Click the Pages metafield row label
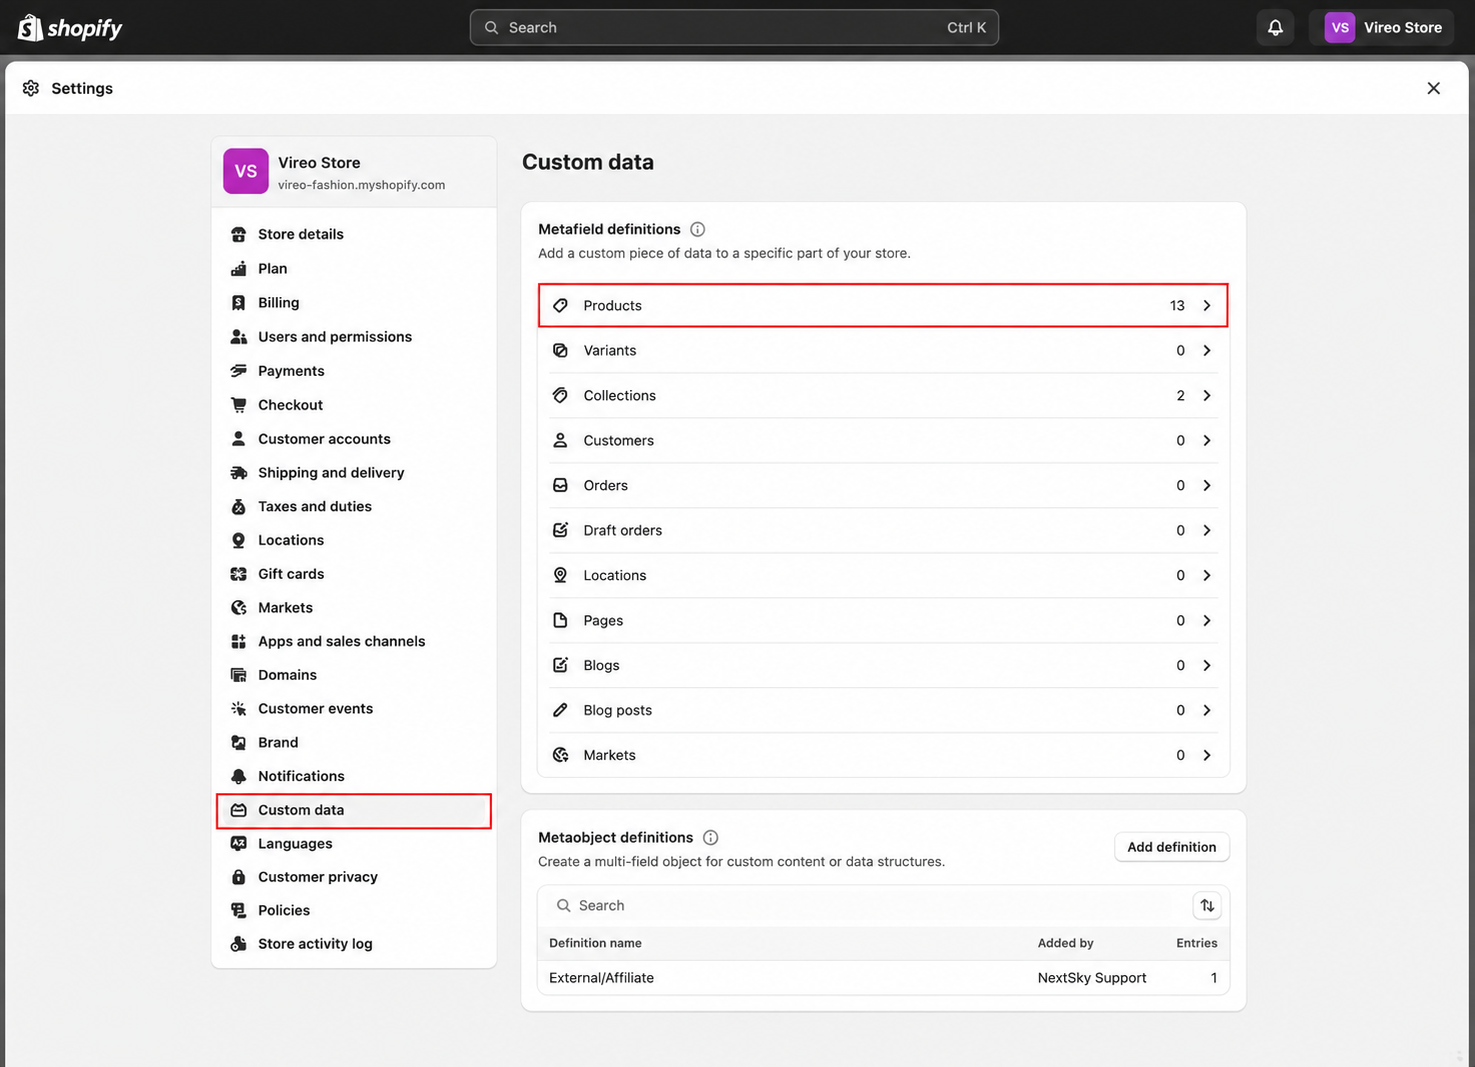Screen dimensions: 1475x1067 pos(603,620)
